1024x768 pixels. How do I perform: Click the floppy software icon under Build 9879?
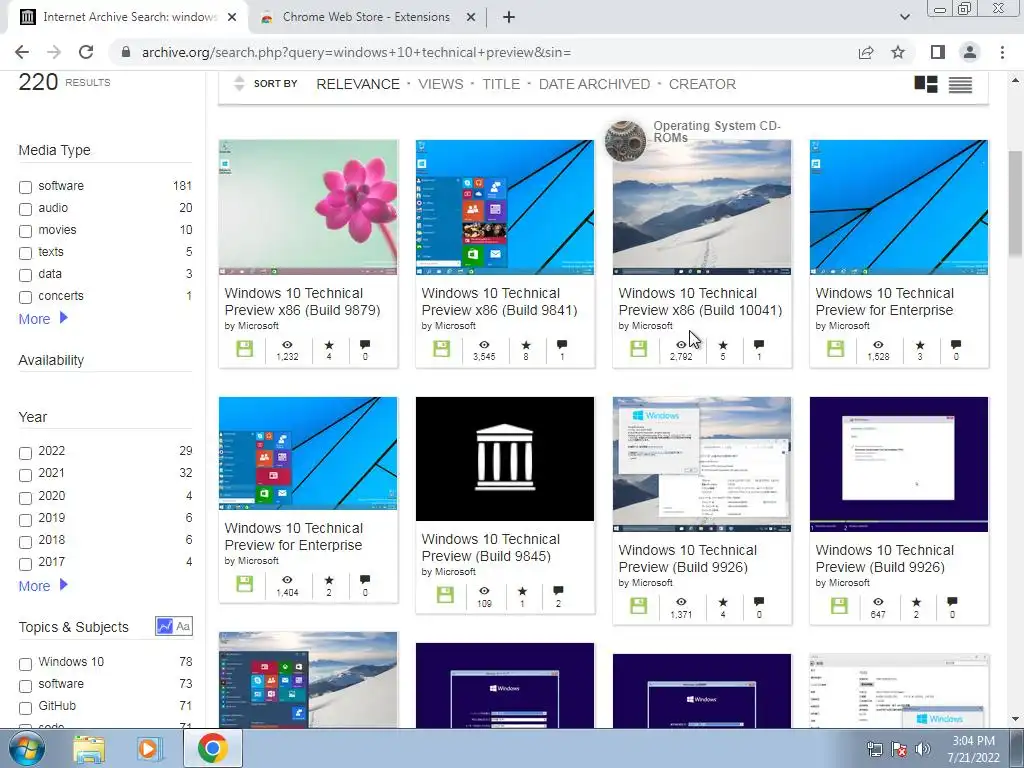[x=244, y=349]
